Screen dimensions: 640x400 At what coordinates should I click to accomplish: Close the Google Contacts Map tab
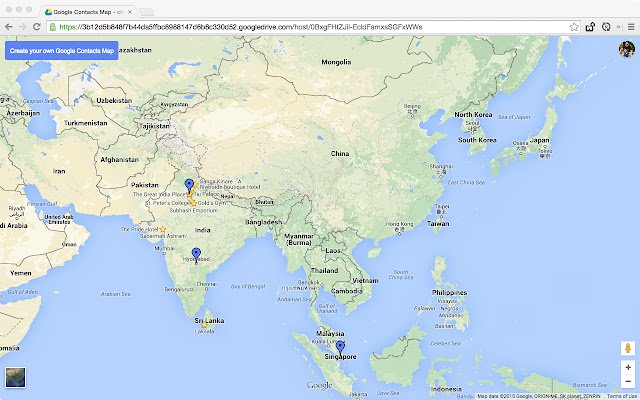(x=130, y=12)
